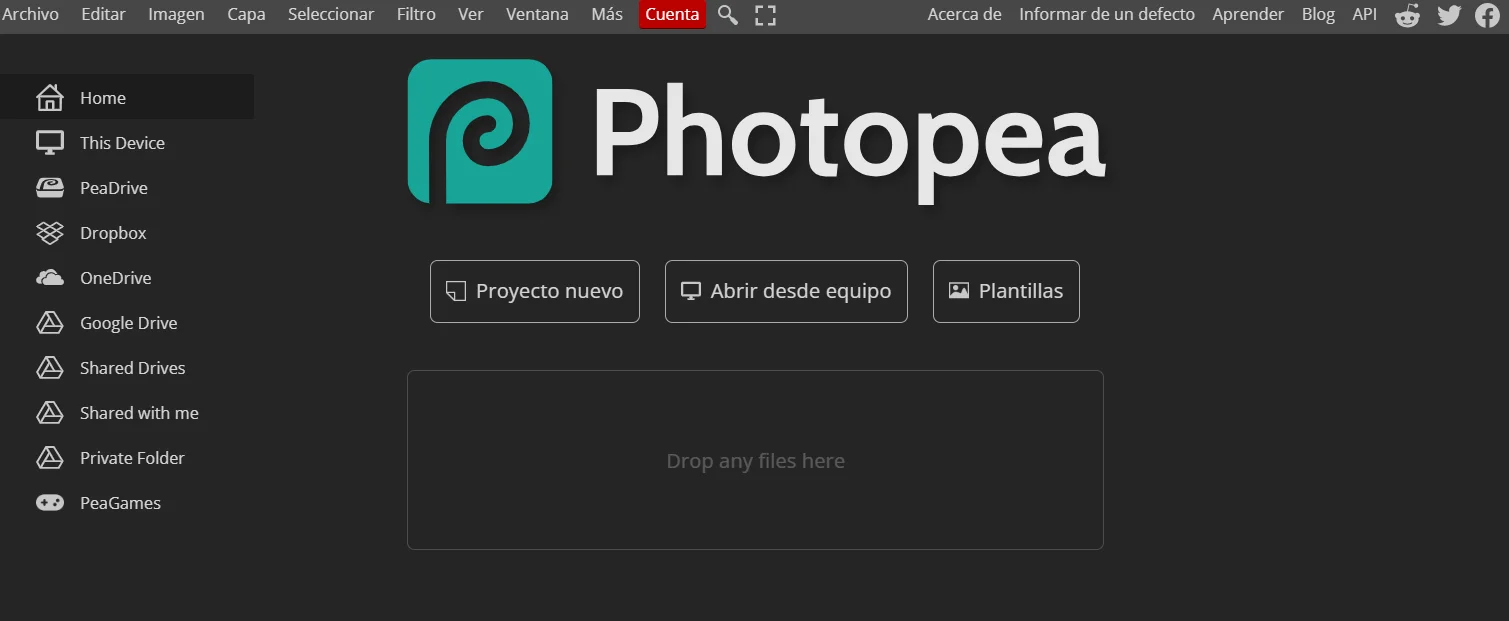
Task: Open the Twitter bird icon link
Action: tap(1449, 15)
